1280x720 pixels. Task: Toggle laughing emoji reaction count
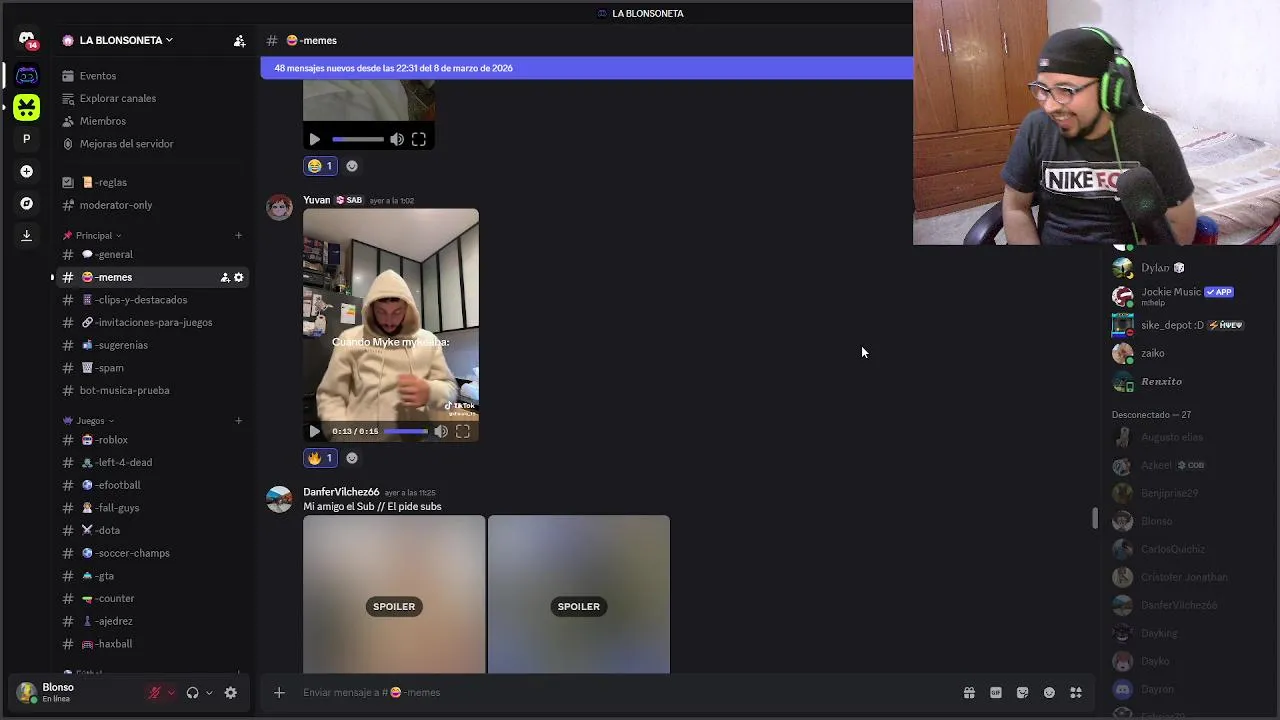click(320, 166)
